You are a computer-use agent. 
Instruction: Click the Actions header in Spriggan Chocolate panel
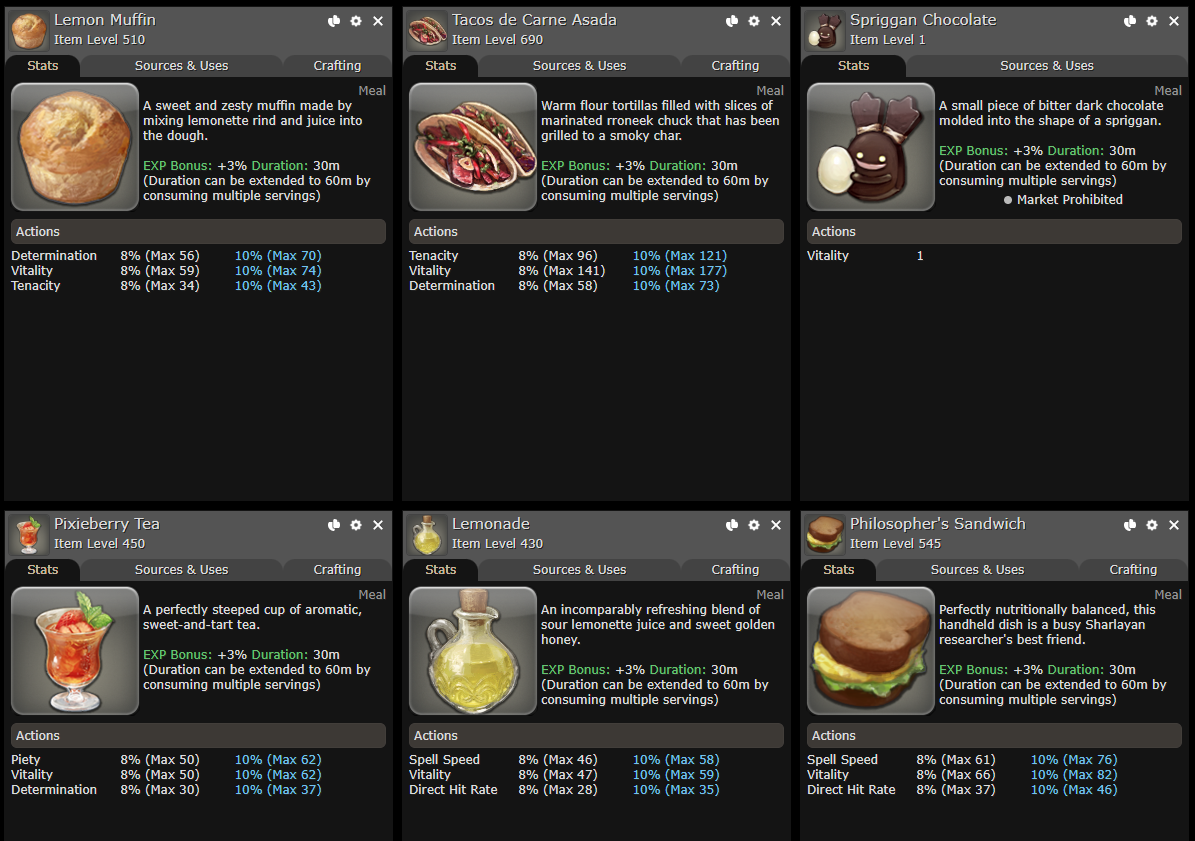(x=994, y=232)
